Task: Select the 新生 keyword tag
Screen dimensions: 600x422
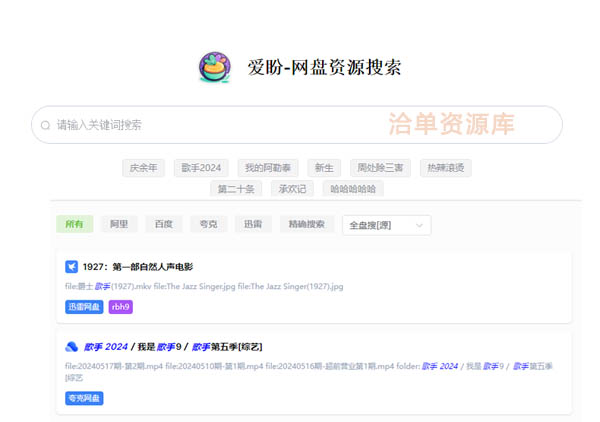Action: click(324, 168)
